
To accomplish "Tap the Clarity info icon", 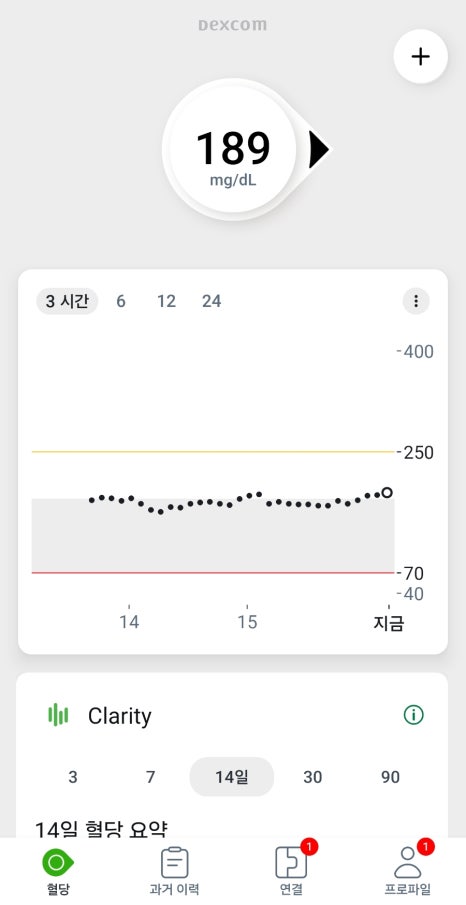I will coord(413,715).
